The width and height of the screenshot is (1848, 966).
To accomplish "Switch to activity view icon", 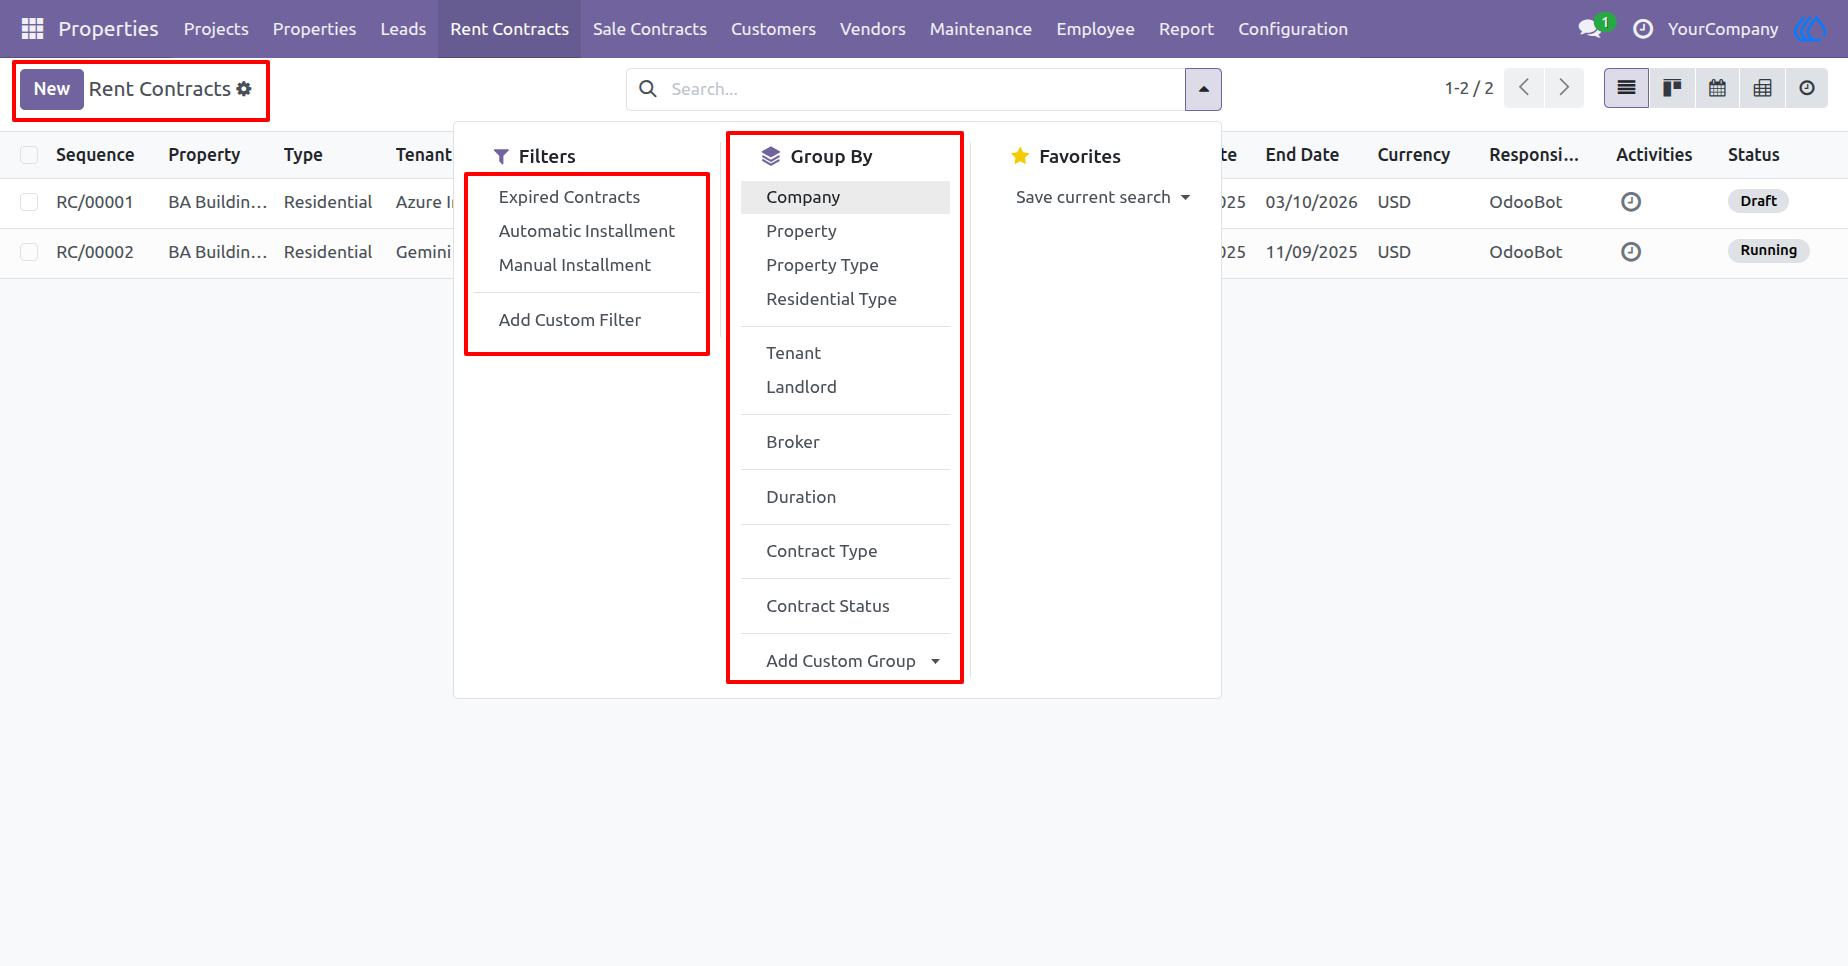I will [x=1807, y=88].
